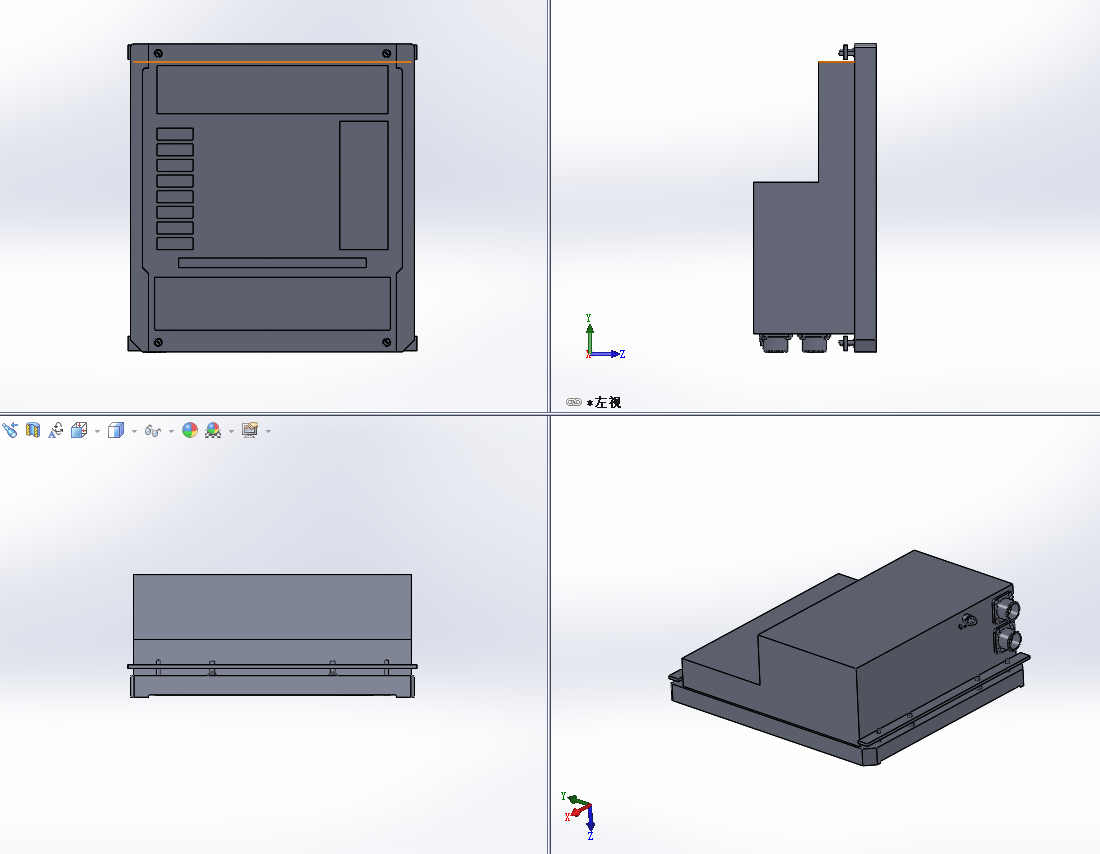This screenshot has height=854, width=1100.
Task: Click the Edit Appearance color ball
Action: tap(190, 430)
